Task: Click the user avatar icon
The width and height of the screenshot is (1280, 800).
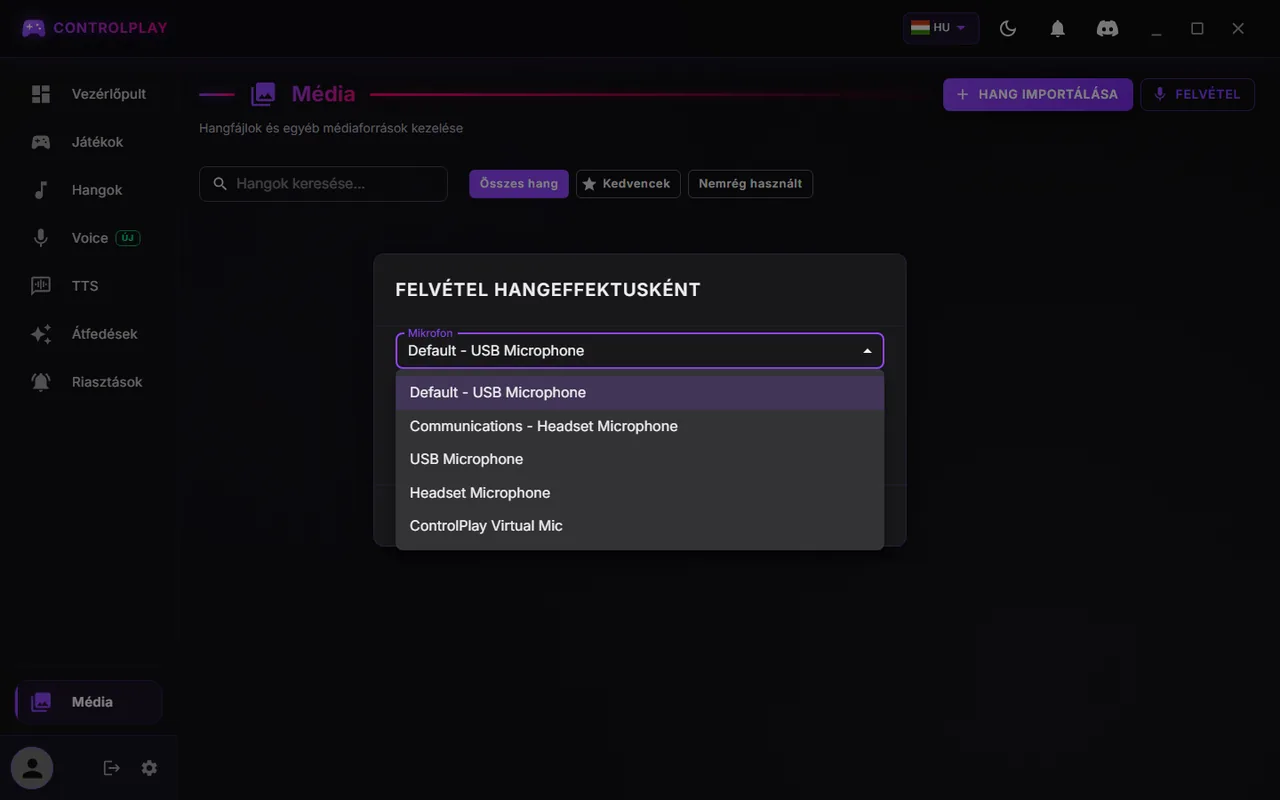Action: pyautogui.click(x=32, y=768)
